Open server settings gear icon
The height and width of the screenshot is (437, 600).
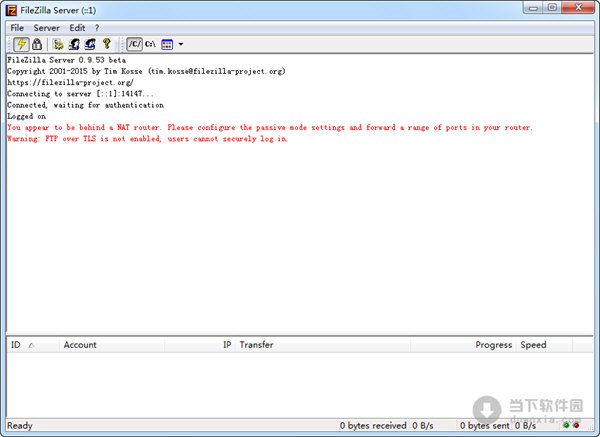(x=58, y=44)
